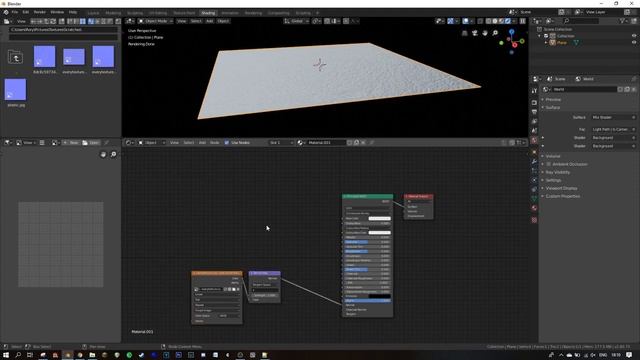Screen dimensions: 640x360
Task: Open the Physics properties tab
Action: click(x=534, y=180)
